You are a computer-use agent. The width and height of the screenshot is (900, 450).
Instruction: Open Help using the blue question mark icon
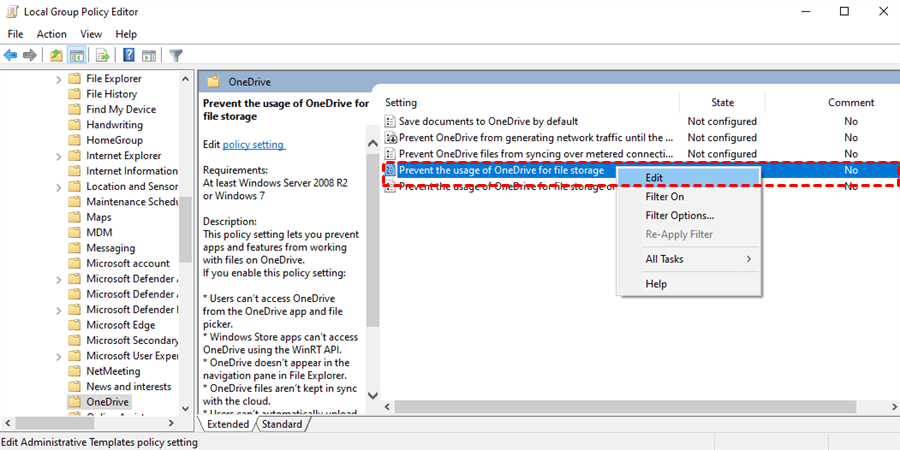tap(129, 55)
